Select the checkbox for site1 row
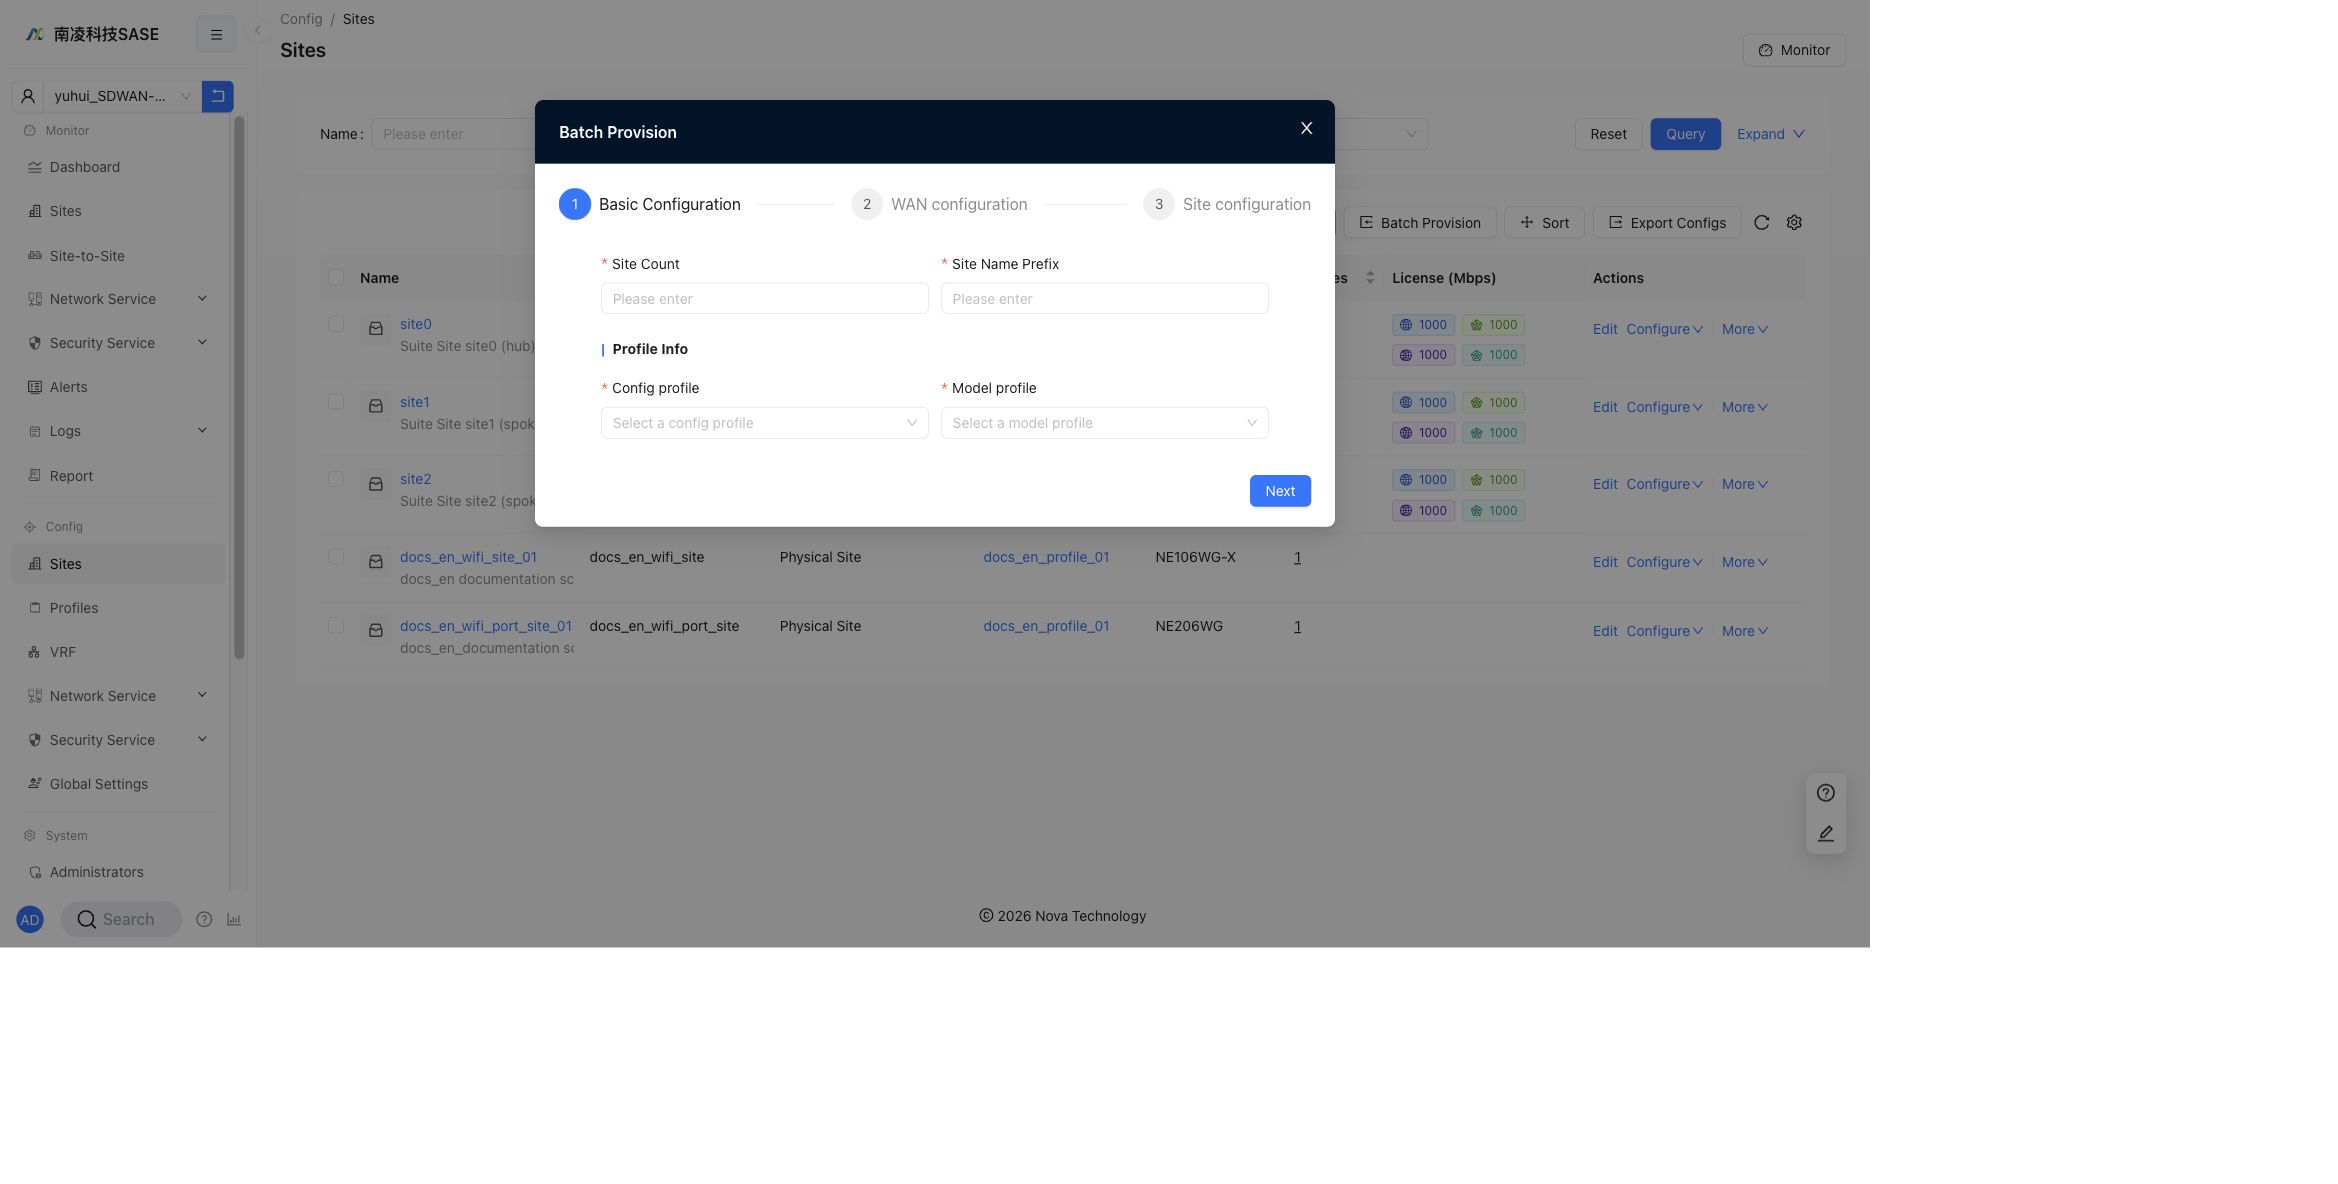 click(336, 402)
